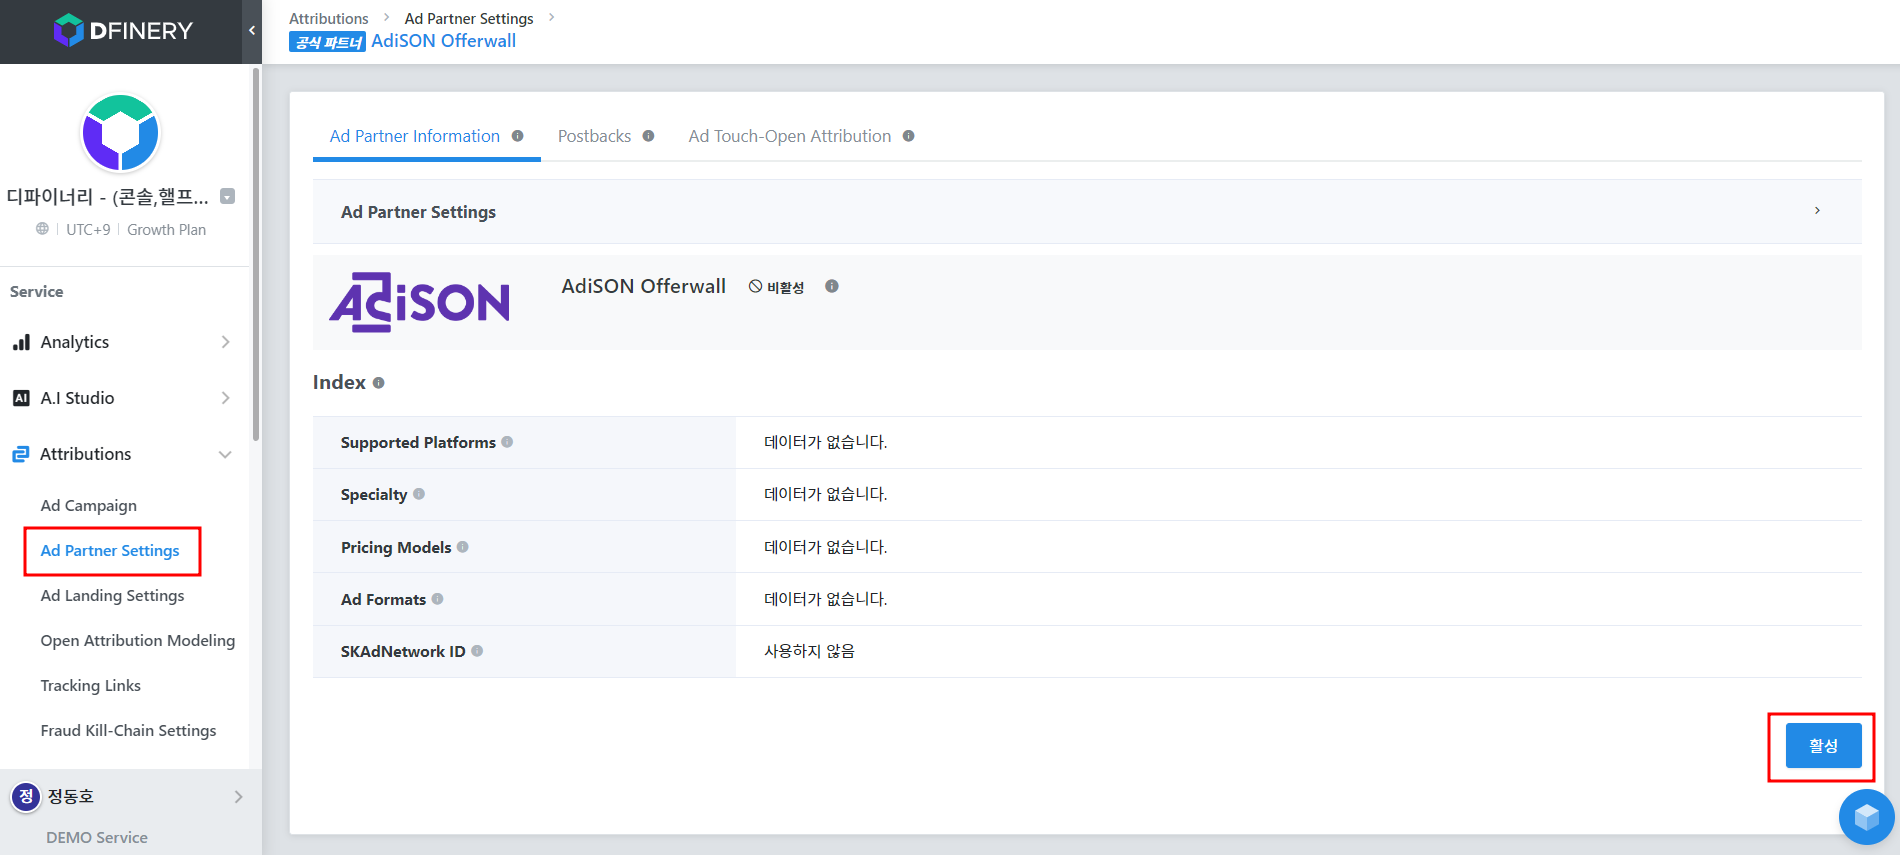The image size is (1900, 855).
Task: Click the A.I Studio icon
Action: [21, 398]
